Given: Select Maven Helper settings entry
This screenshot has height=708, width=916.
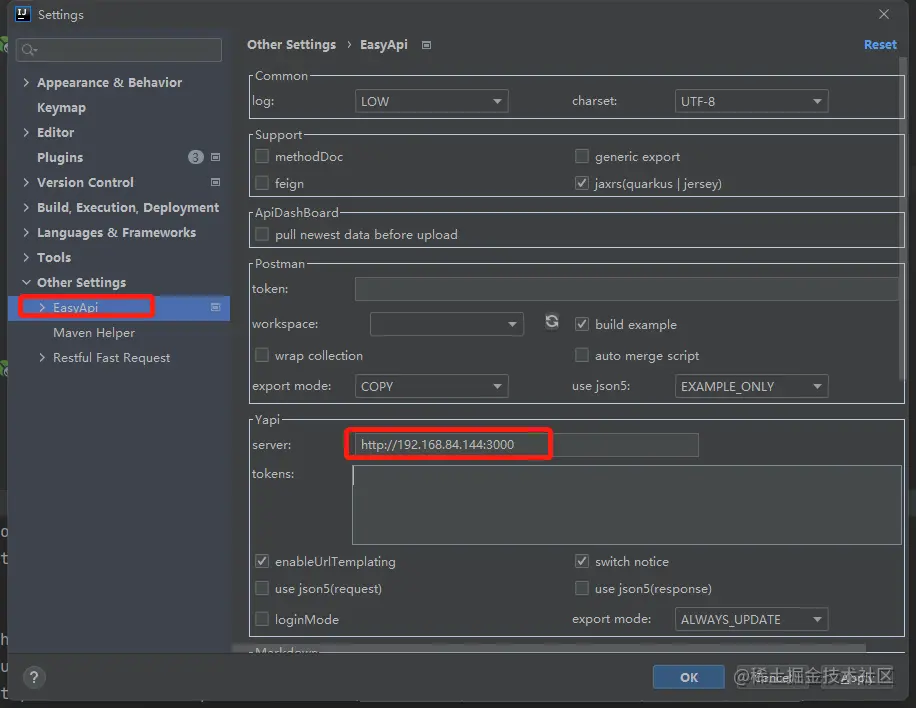Looking at the screenshot, I should (94, 332).
